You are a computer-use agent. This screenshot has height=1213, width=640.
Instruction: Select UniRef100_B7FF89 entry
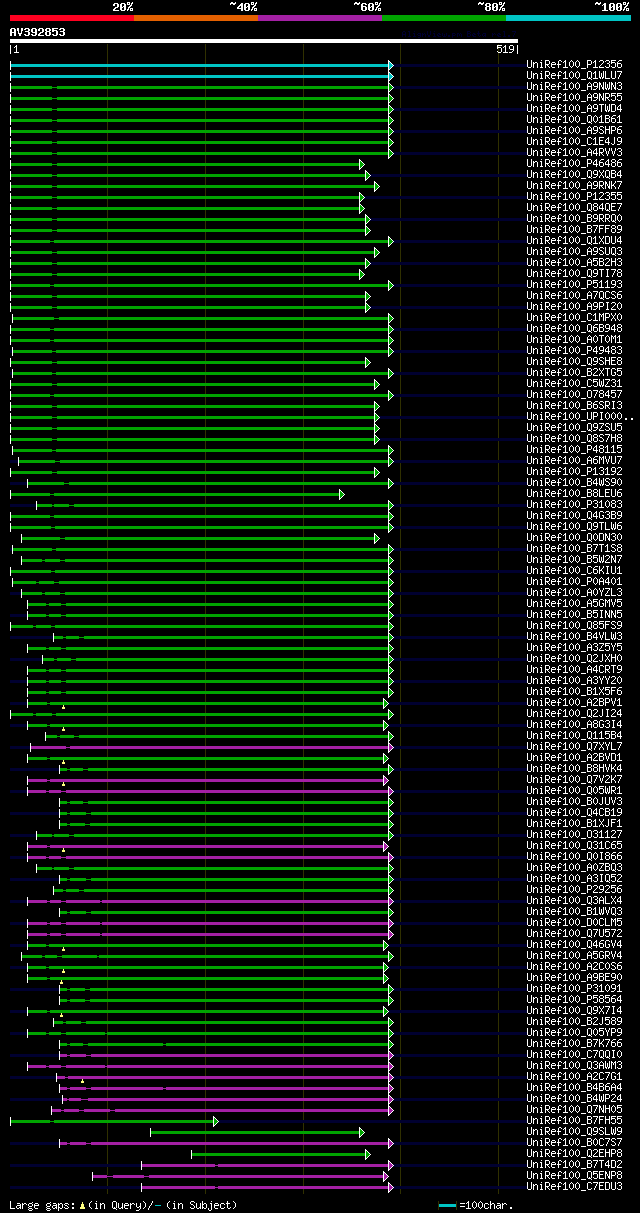(574, 229)
